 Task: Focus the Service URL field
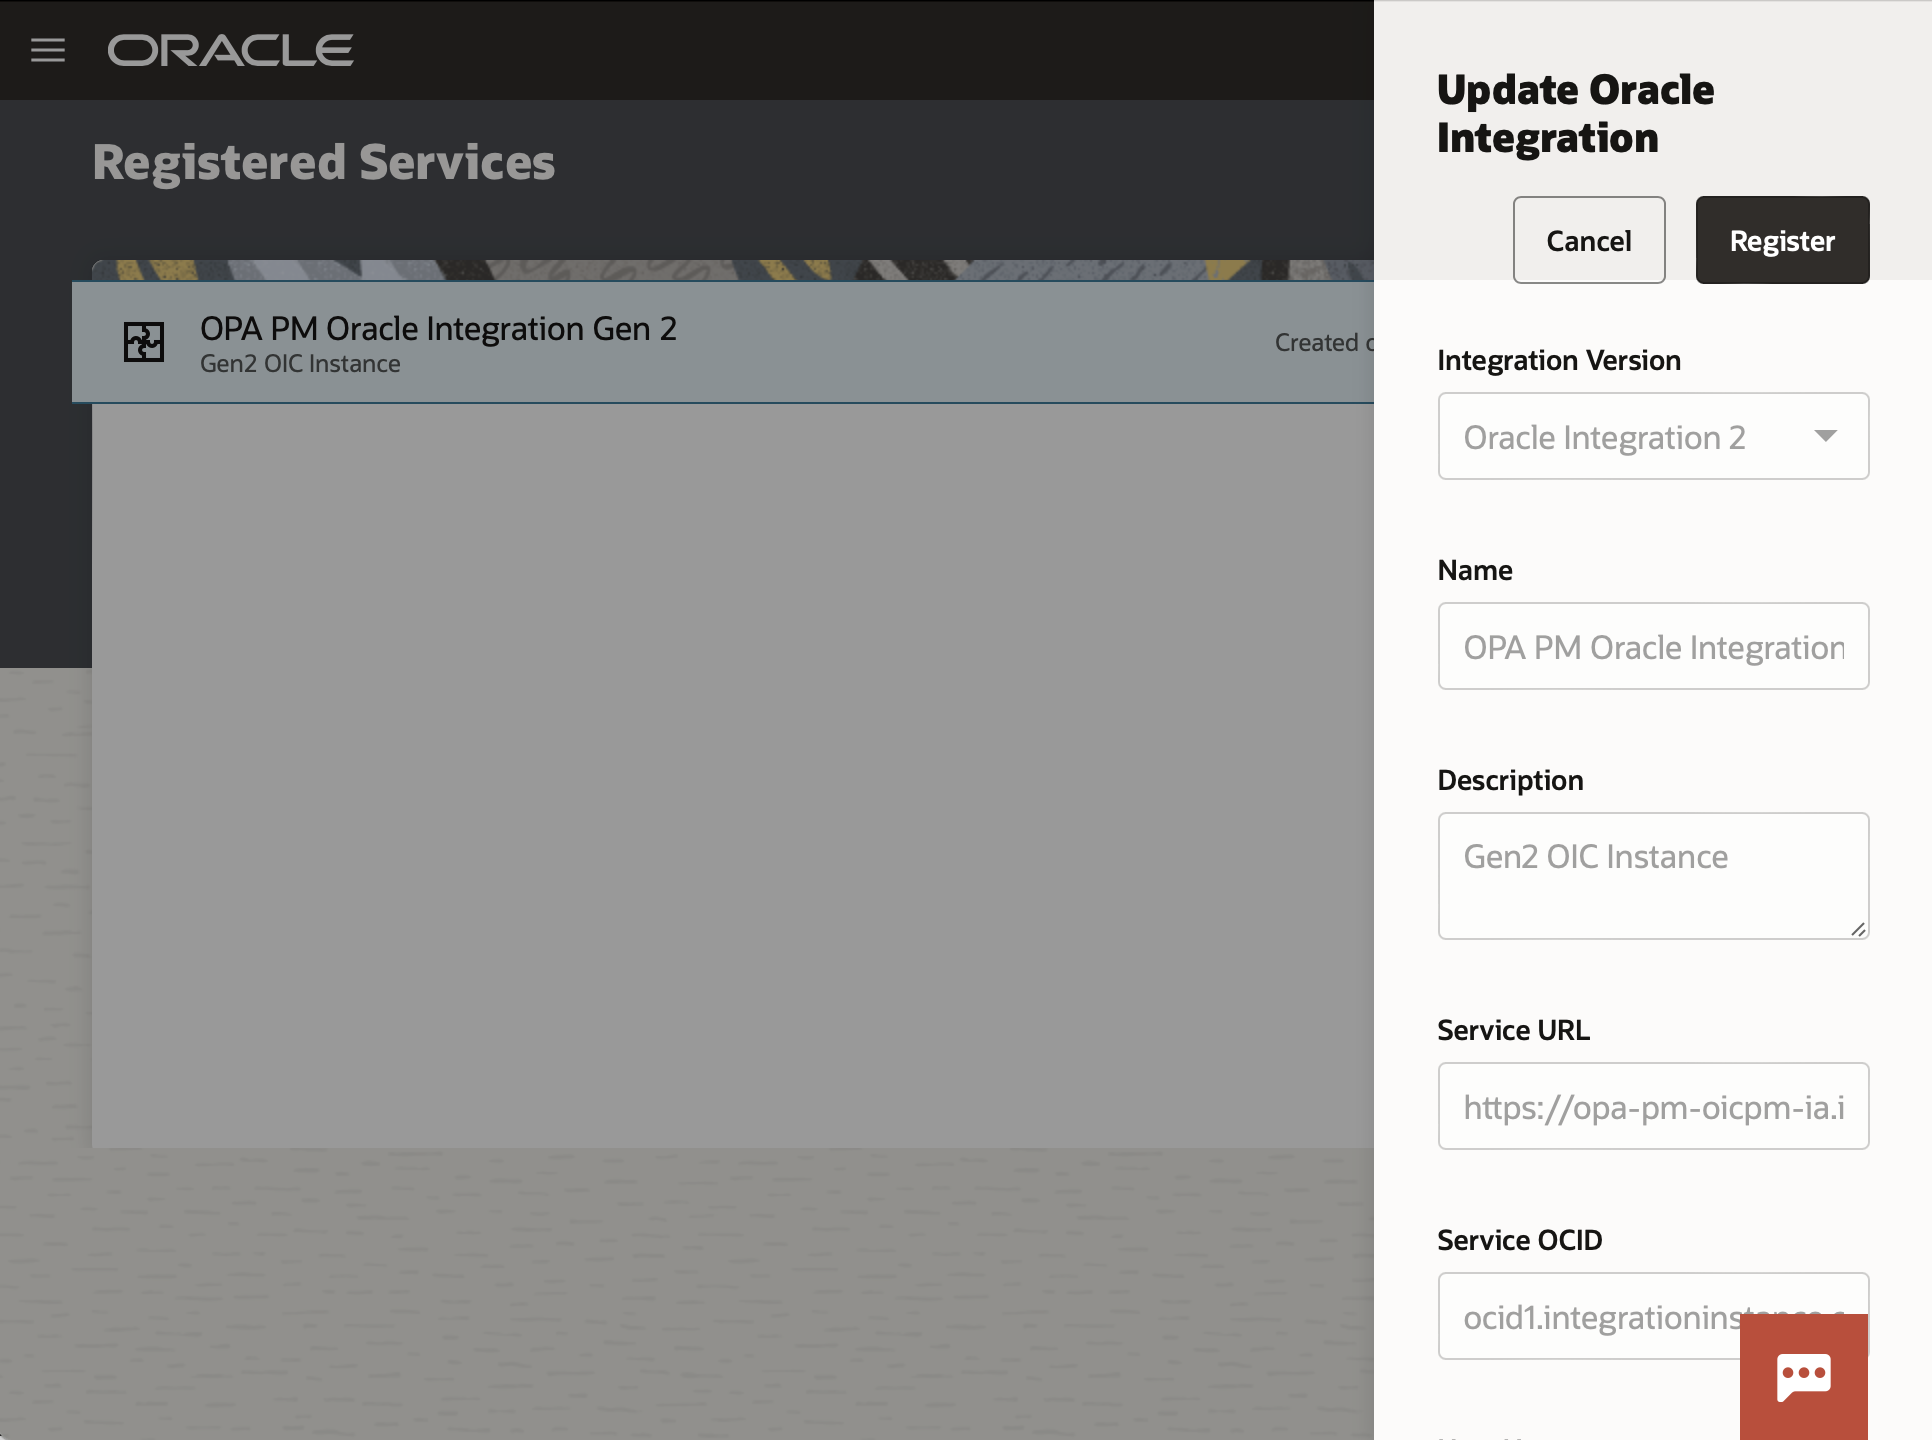click(1652, 1106)
